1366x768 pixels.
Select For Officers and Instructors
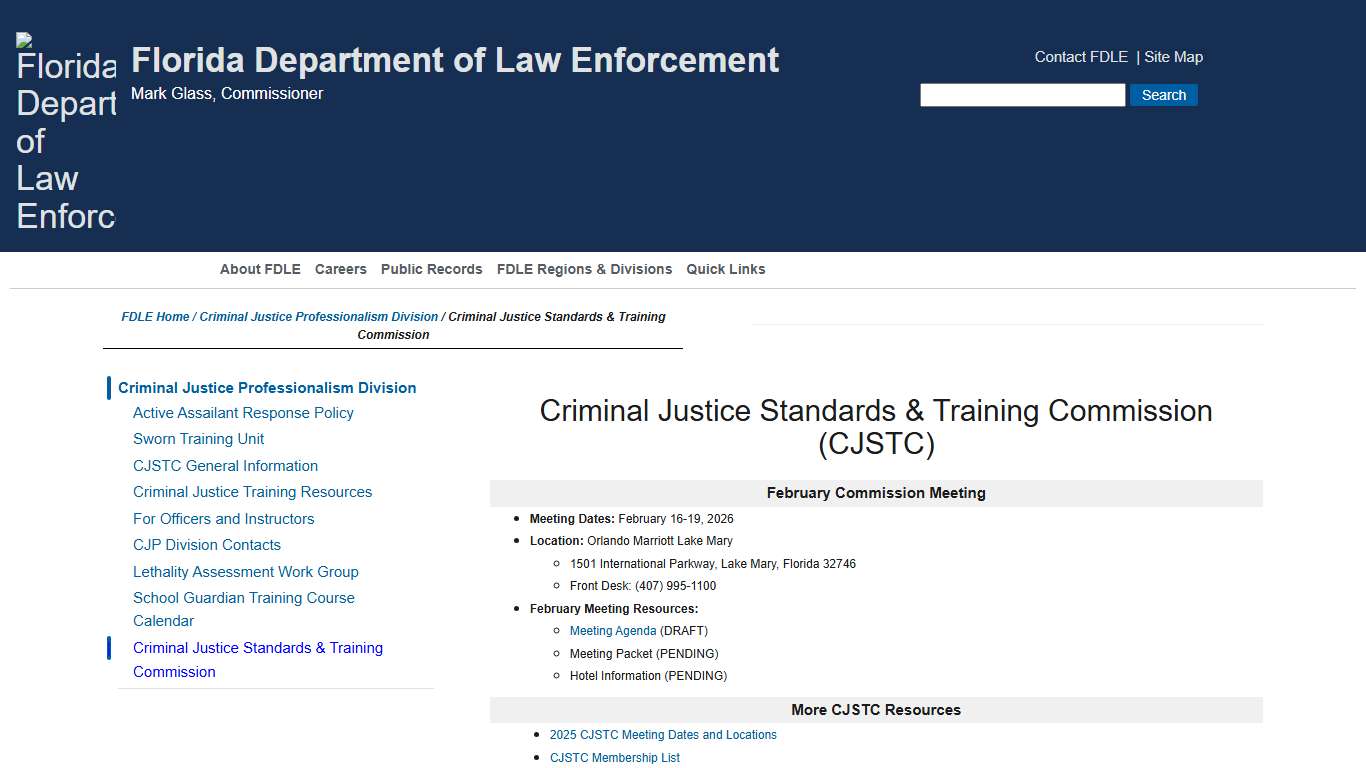[223, 518]
